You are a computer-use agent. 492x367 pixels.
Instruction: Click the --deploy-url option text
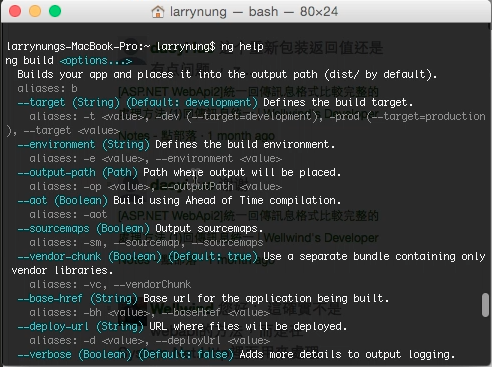pos(53,326)
